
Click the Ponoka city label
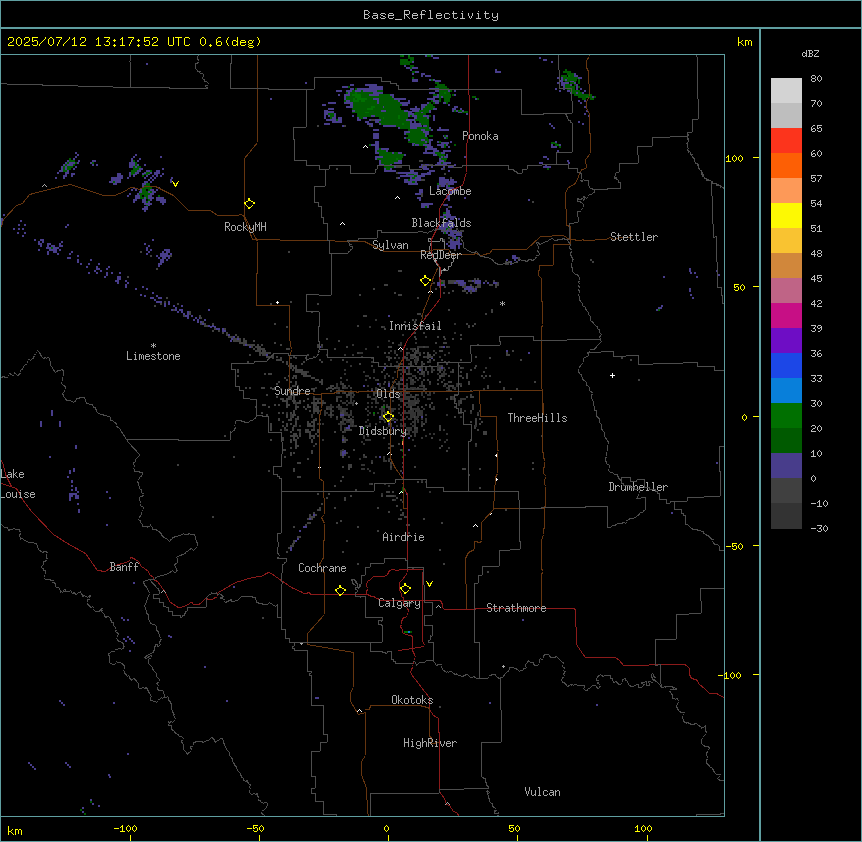point(480,136)
